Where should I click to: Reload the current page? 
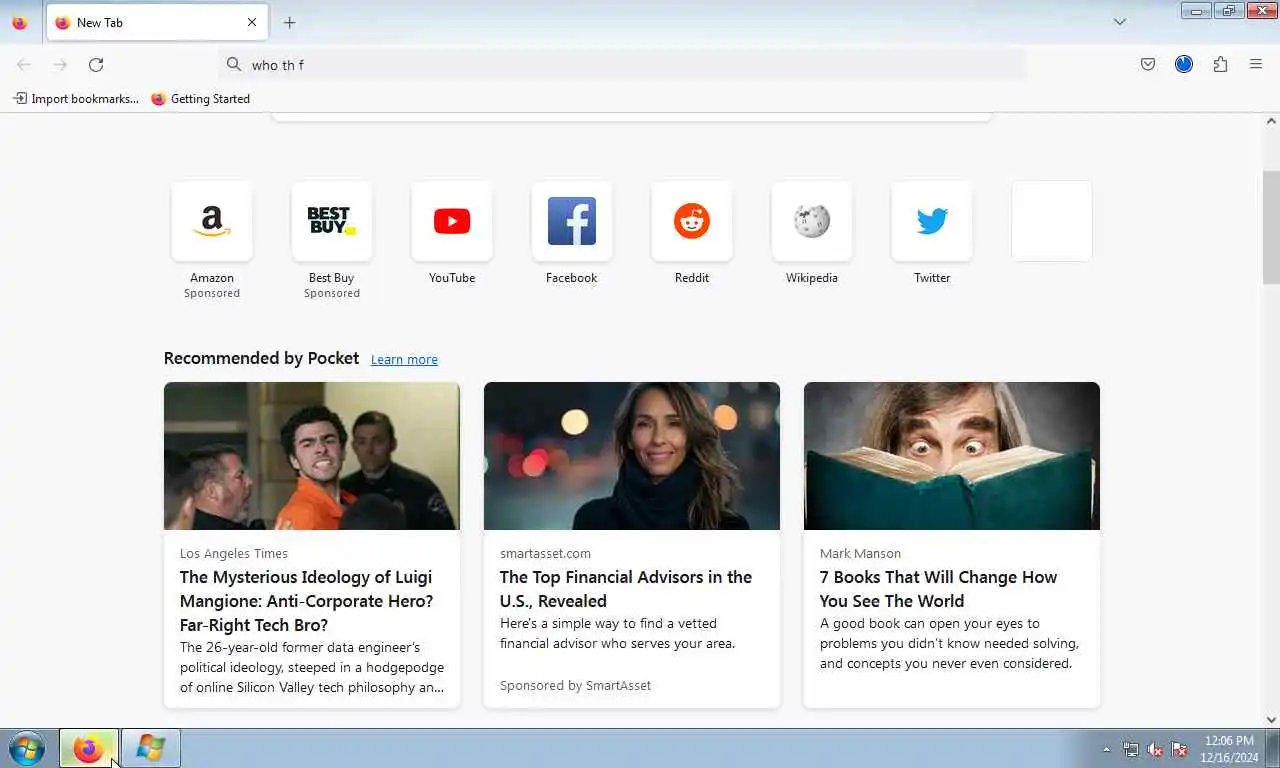click(96, 65)
